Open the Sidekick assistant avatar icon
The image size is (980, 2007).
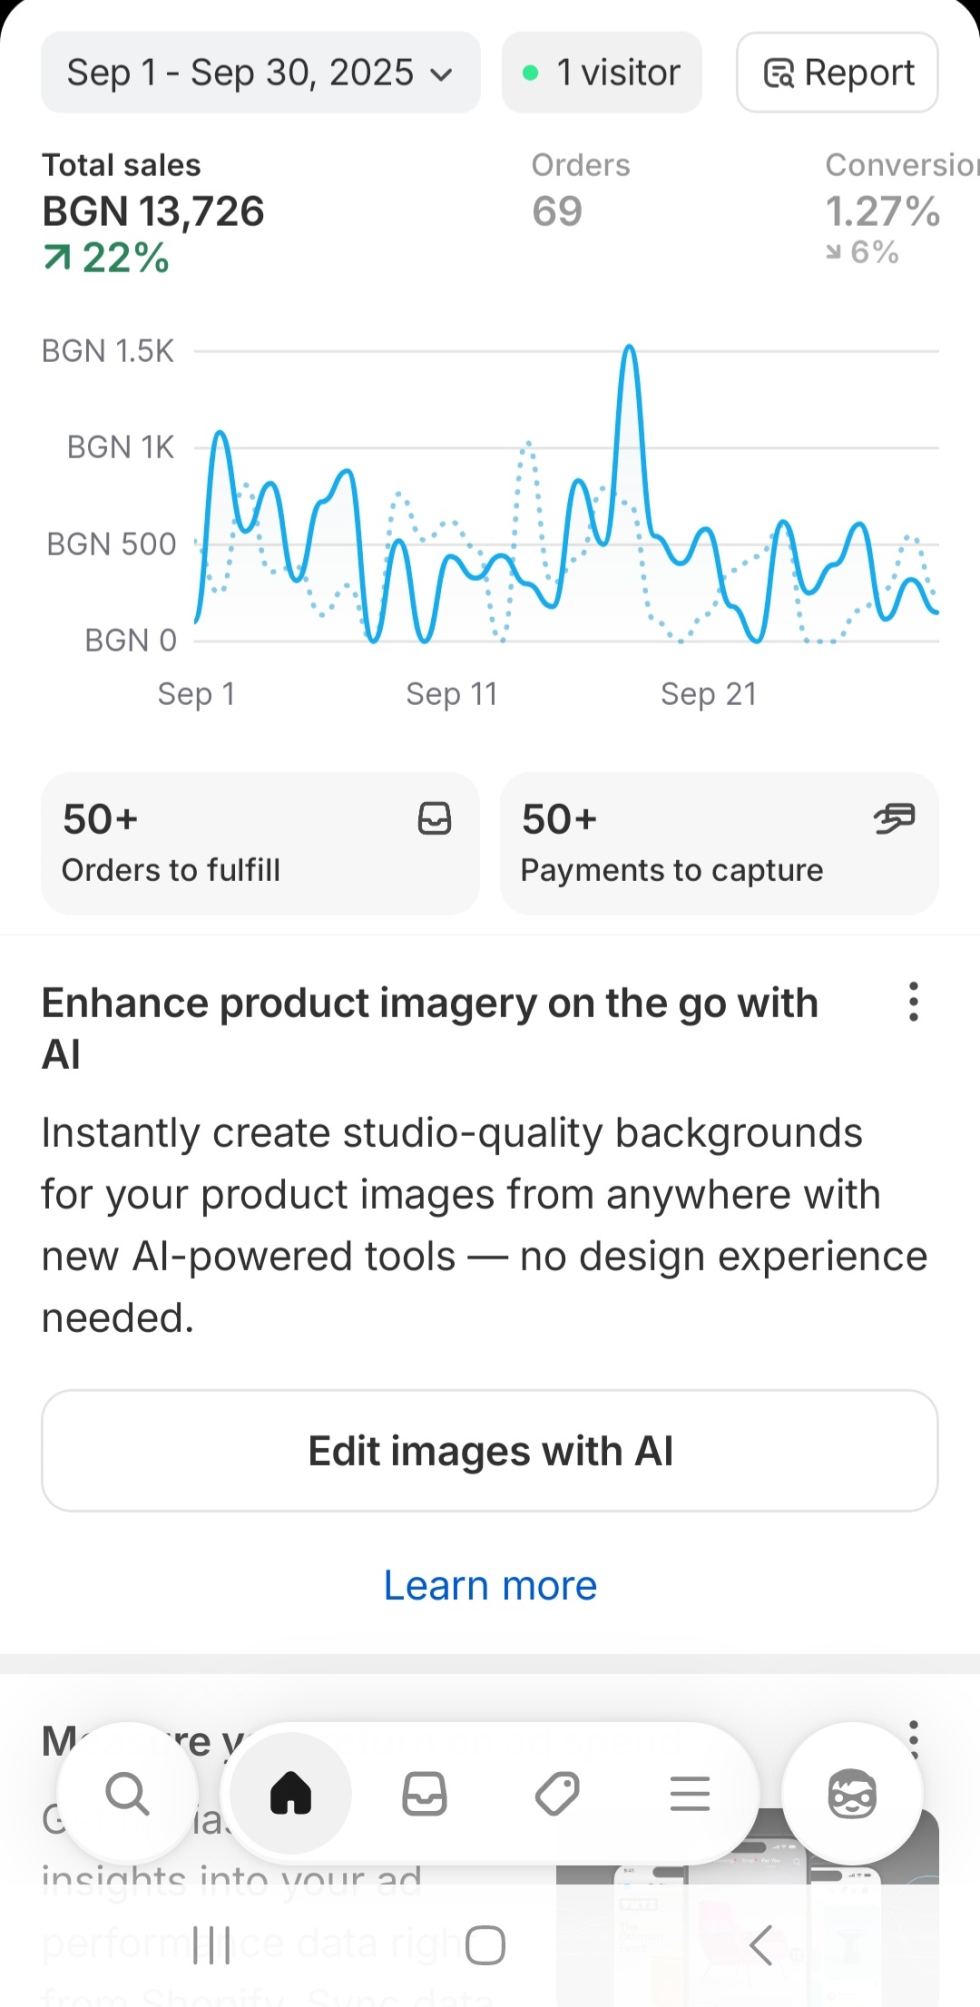tap(852, 1793)
